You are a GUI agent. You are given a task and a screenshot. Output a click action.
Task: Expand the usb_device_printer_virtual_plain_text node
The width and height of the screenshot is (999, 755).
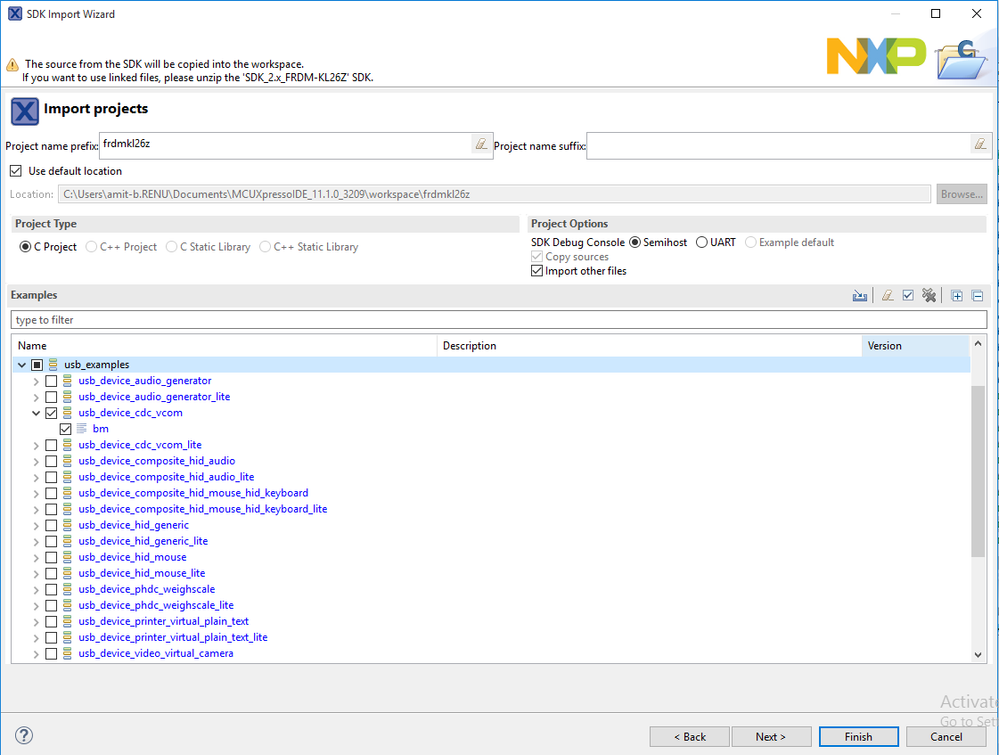click(36, 621)
